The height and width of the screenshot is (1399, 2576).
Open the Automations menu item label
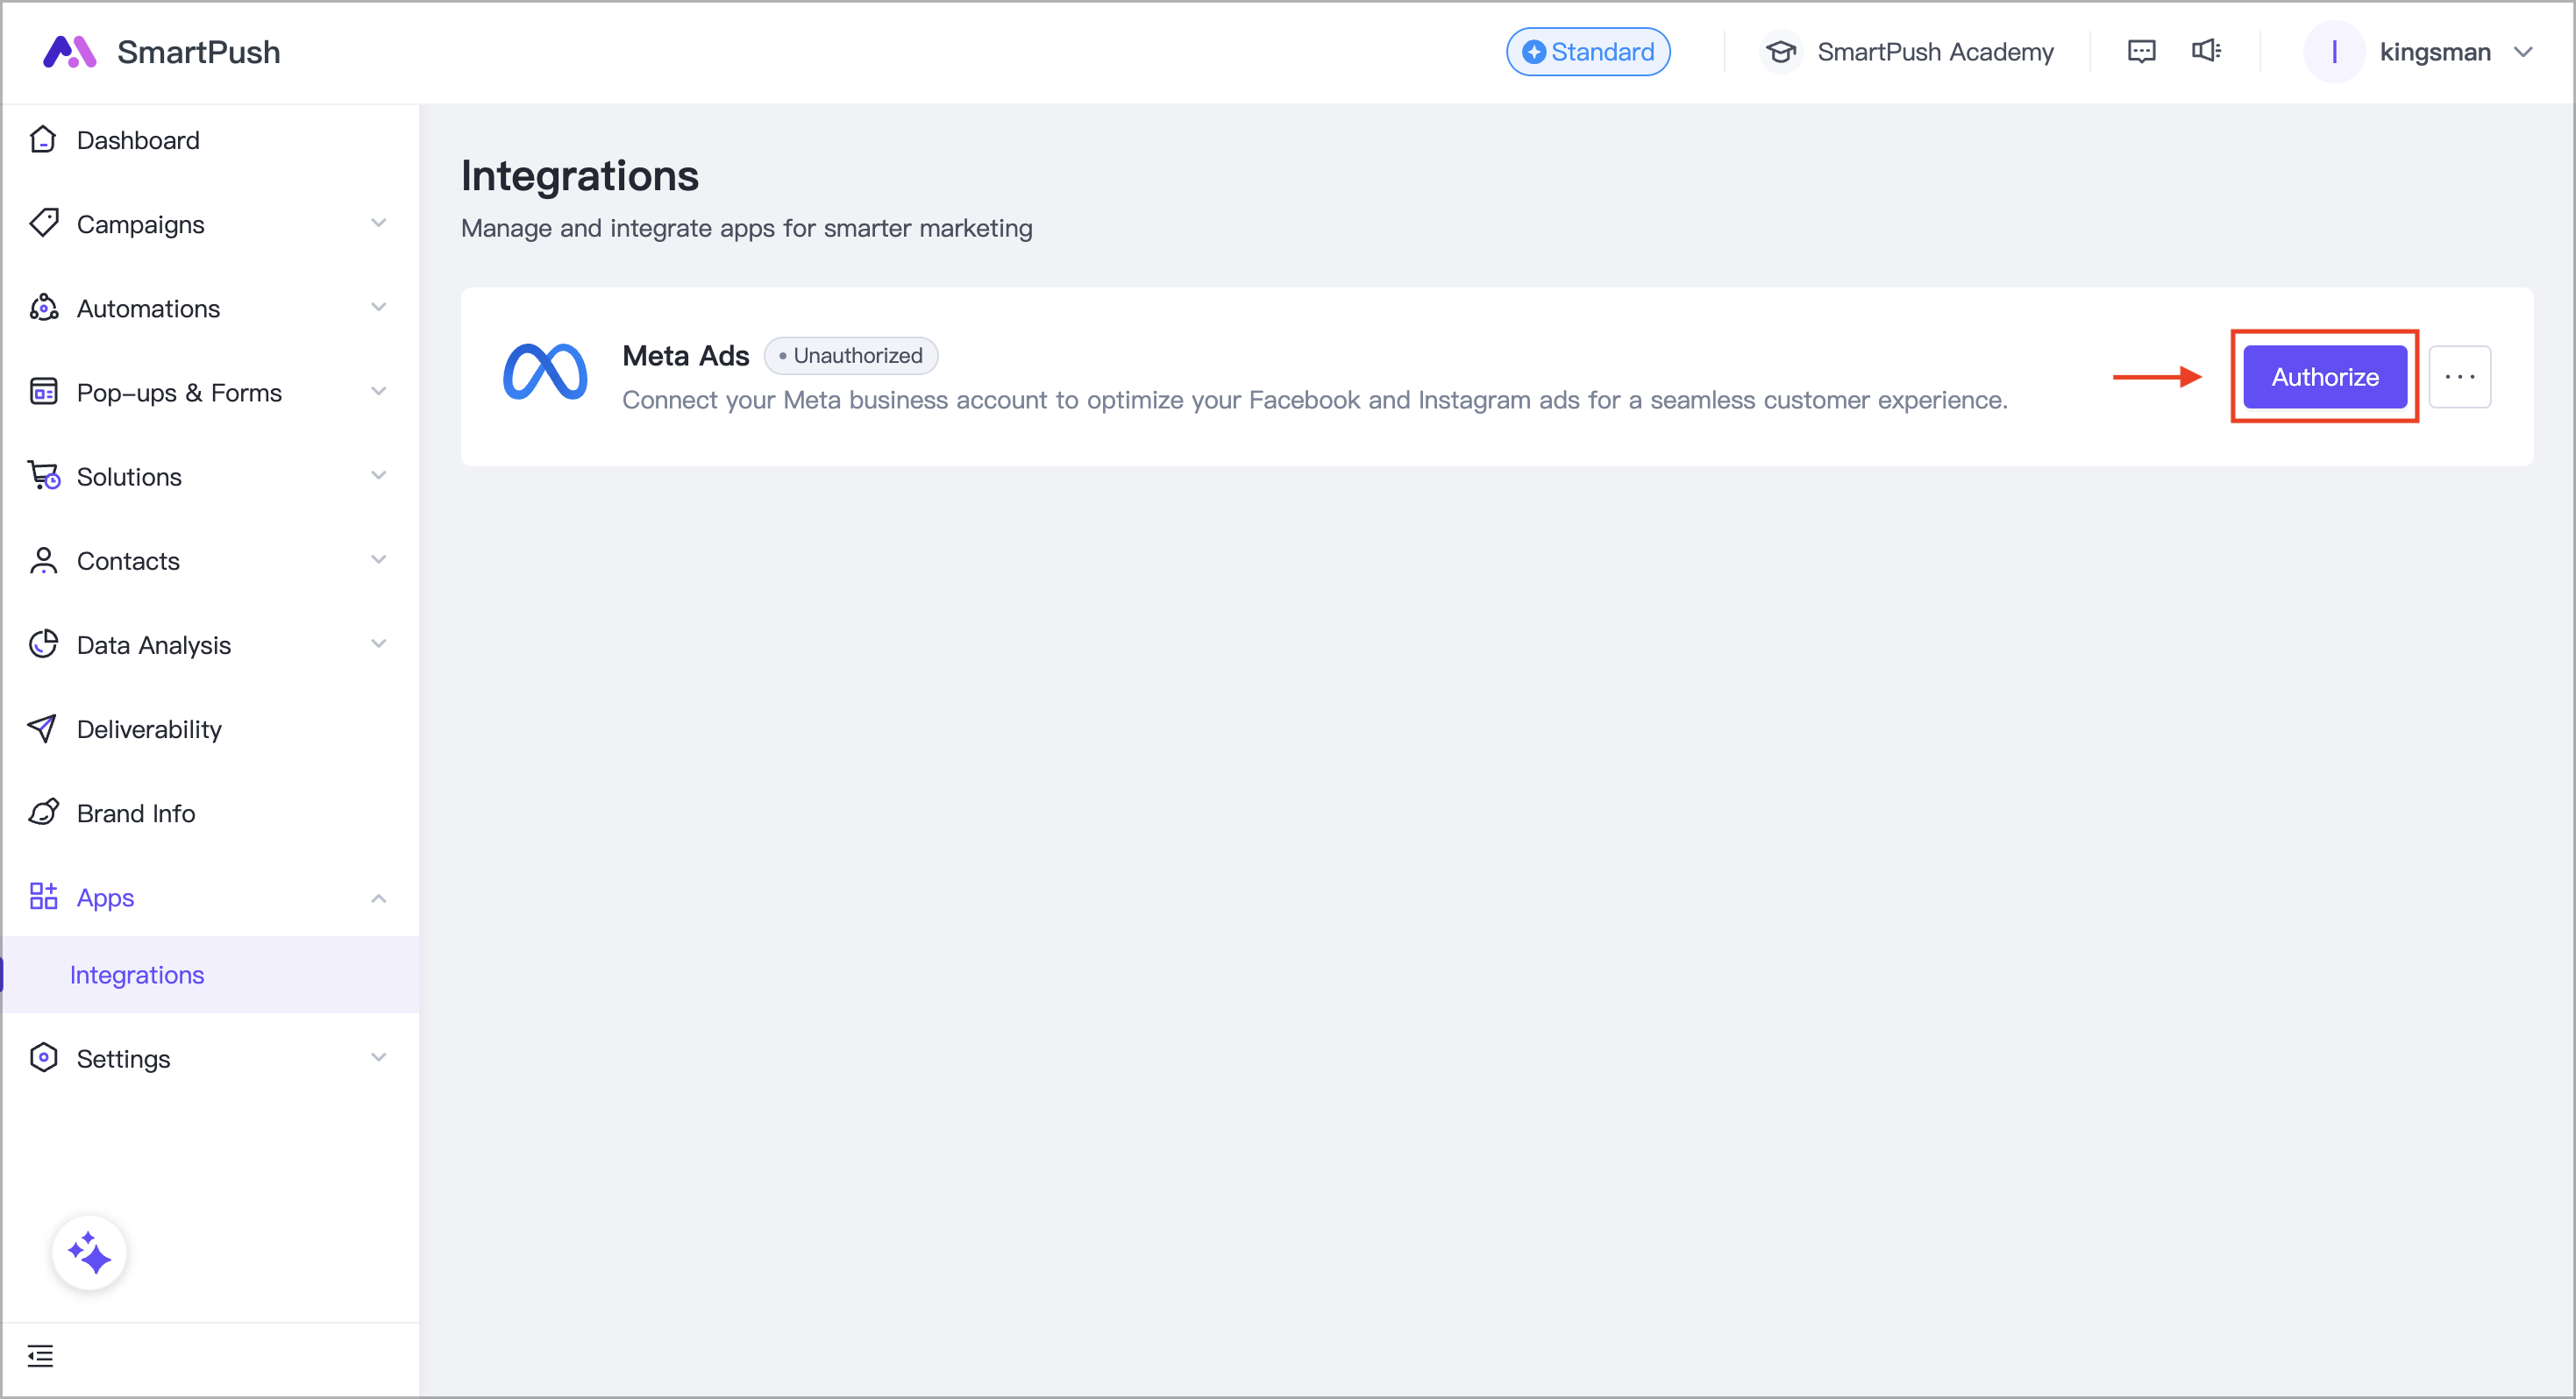[x=148, y=309]
